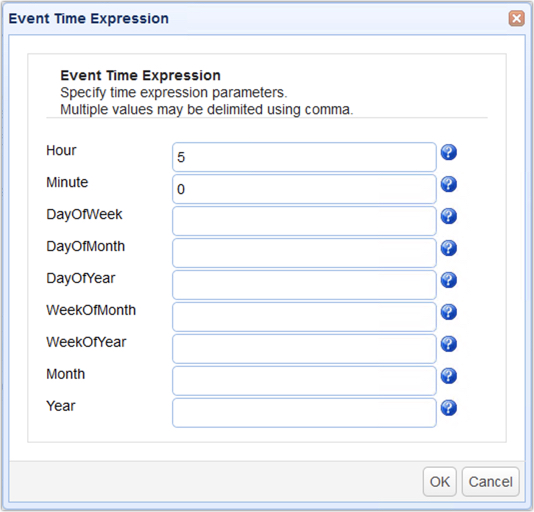Click the WeekOfMonth input box
This screenshot has height=512, width=534.
304,317
